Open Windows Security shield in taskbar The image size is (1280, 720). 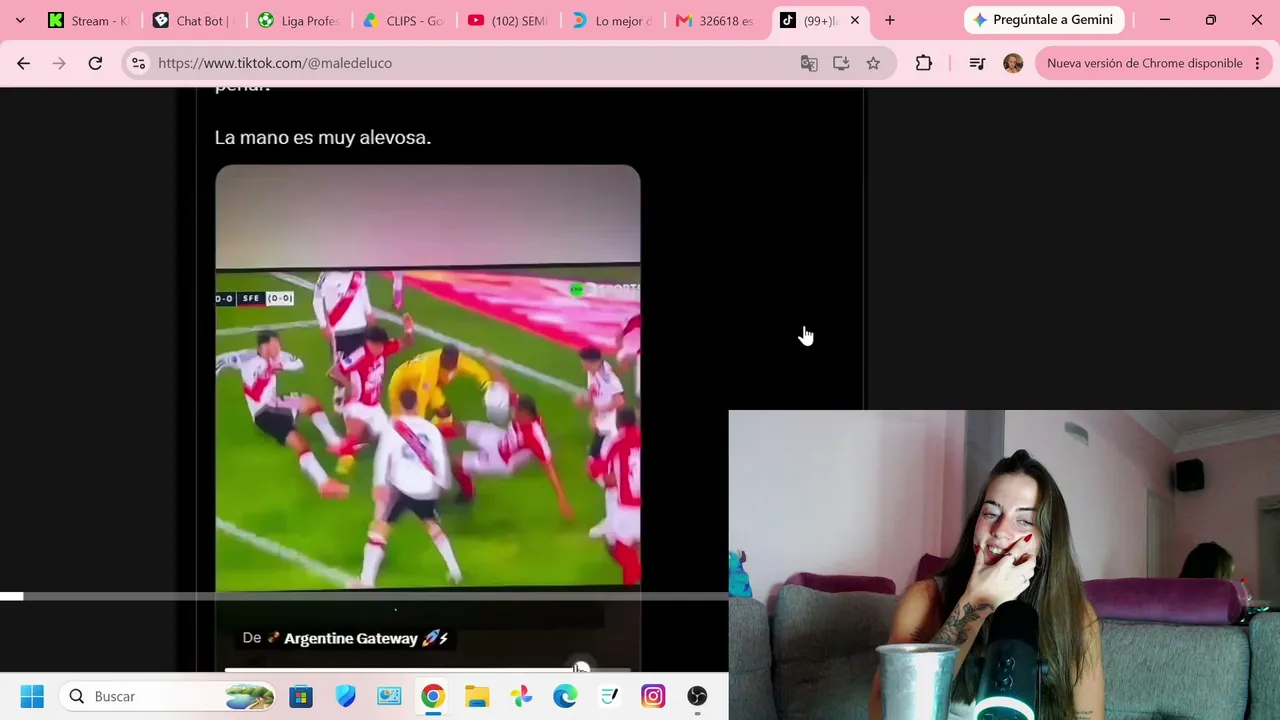345,696
